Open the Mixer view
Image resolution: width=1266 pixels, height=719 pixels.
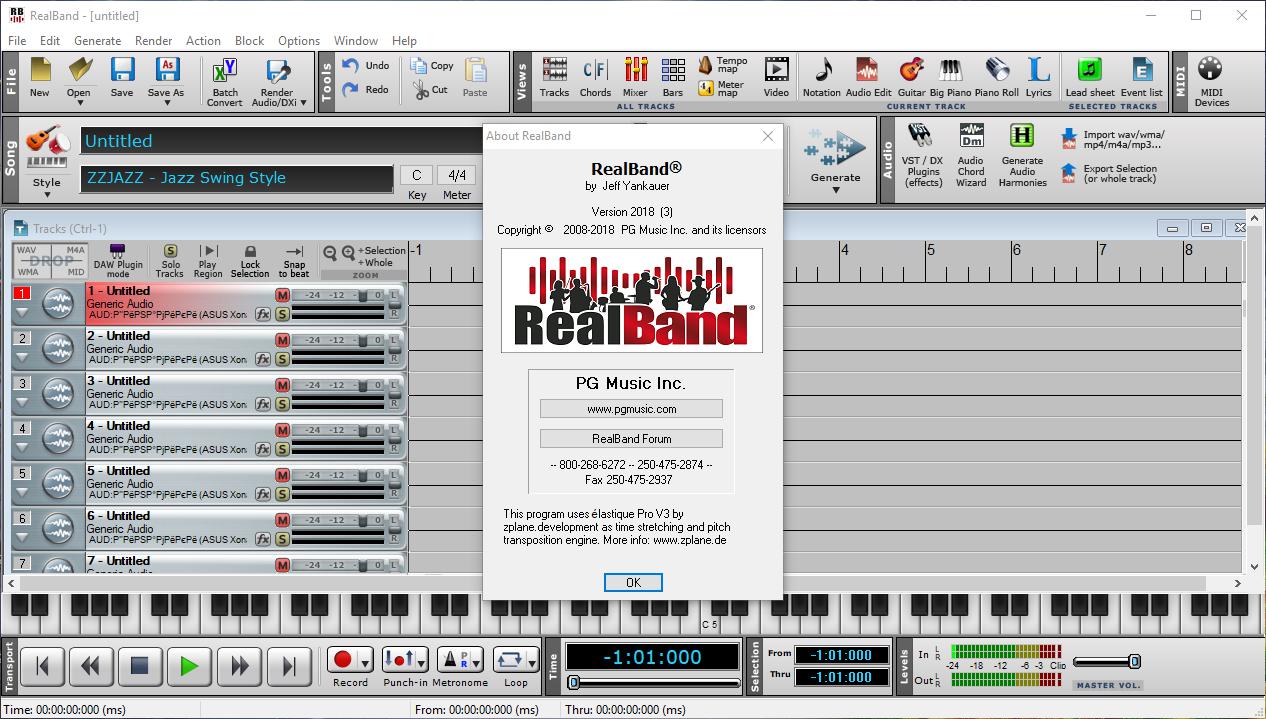pyautogui.click(x=635, y=71)
